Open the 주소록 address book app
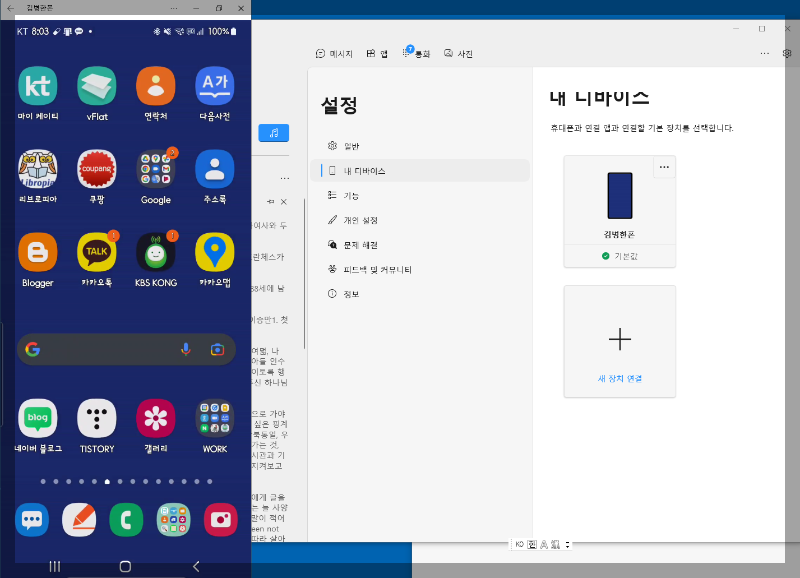Screen dimensions: 800x578 click(x=215, y=169)
